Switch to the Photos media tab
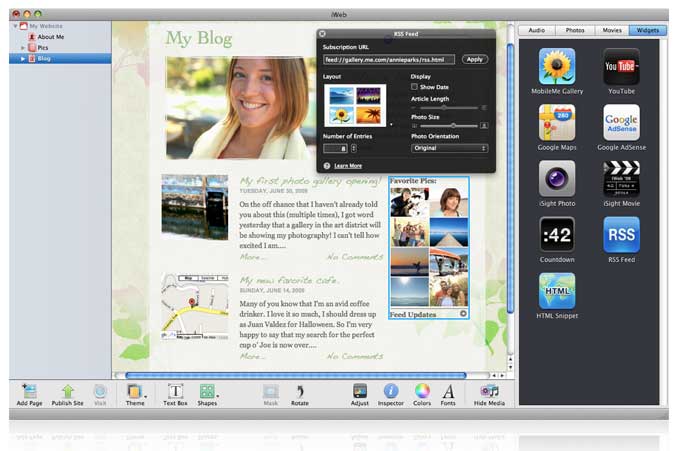 pos(573,31)
